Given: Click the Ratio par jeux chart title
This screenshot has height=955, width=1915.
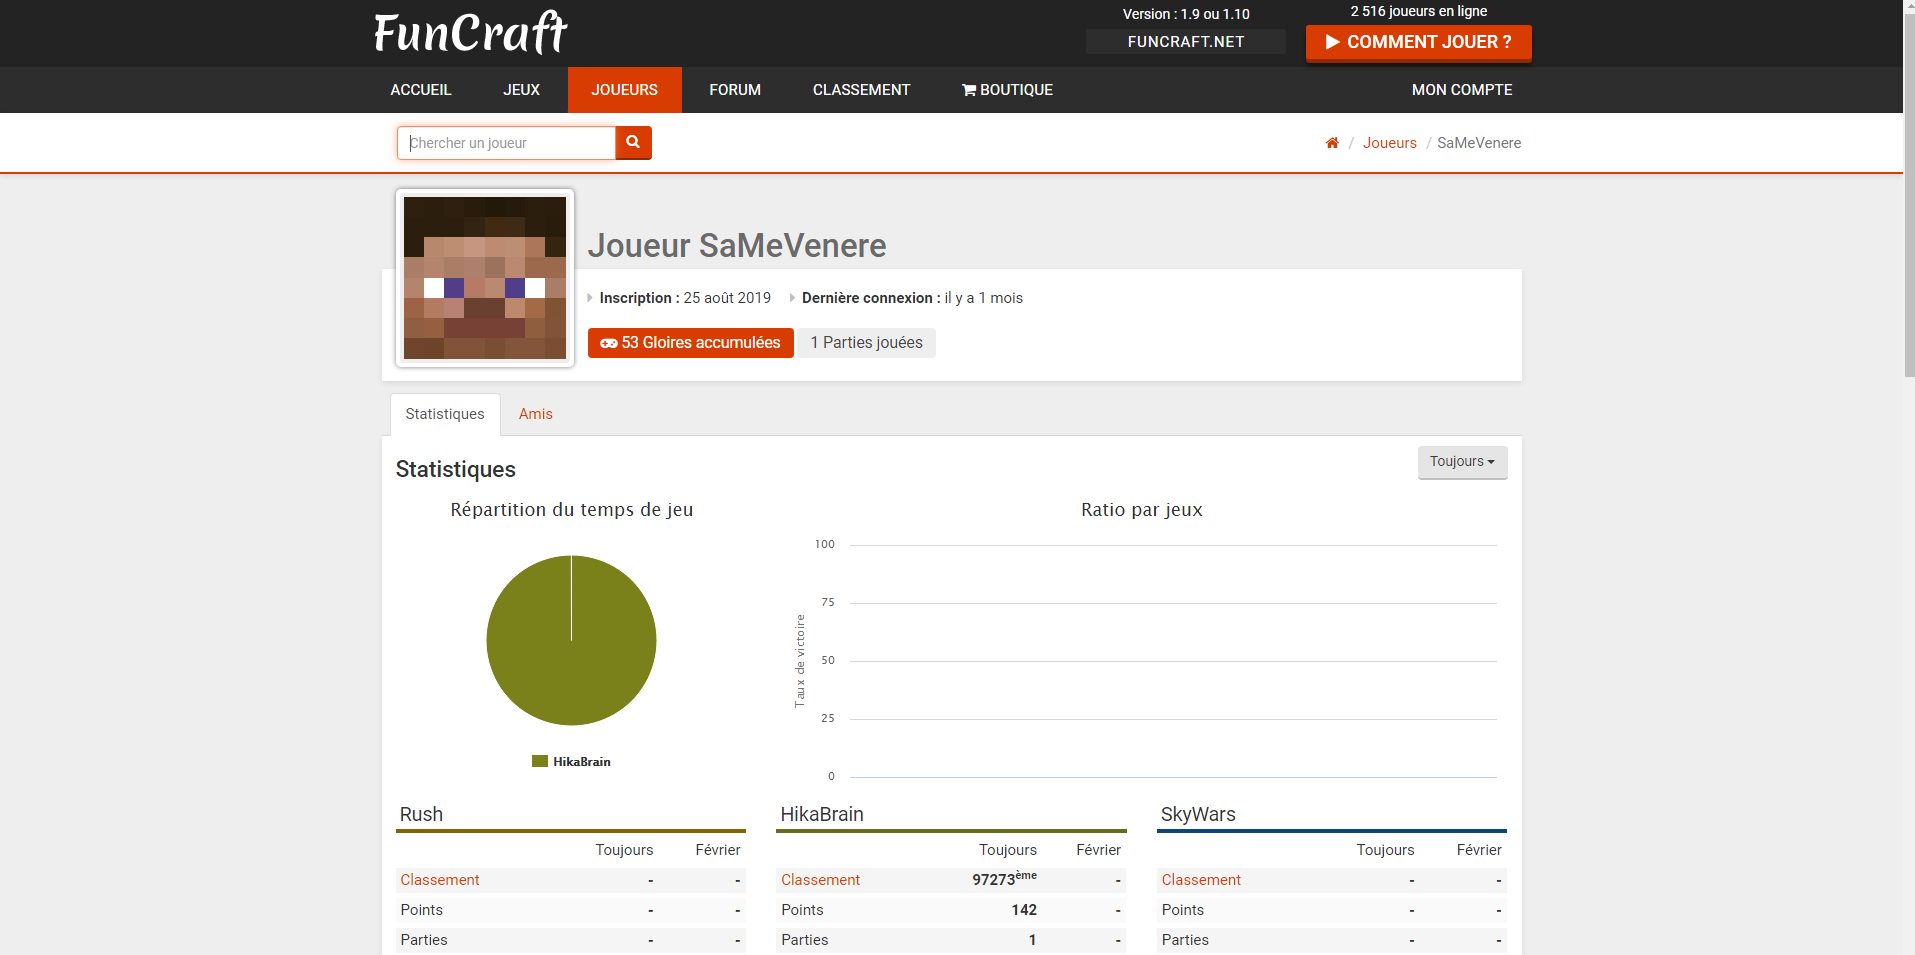Looking at the screenshot, I should tap(1142, 510).
